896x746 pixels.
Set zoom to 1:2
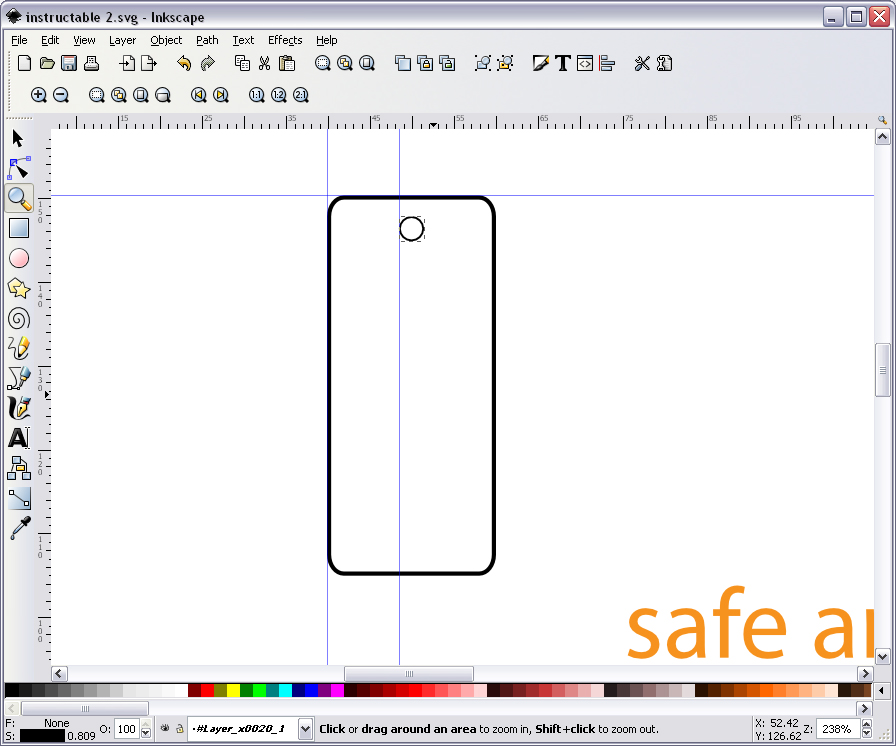click(x=279, y=95)
